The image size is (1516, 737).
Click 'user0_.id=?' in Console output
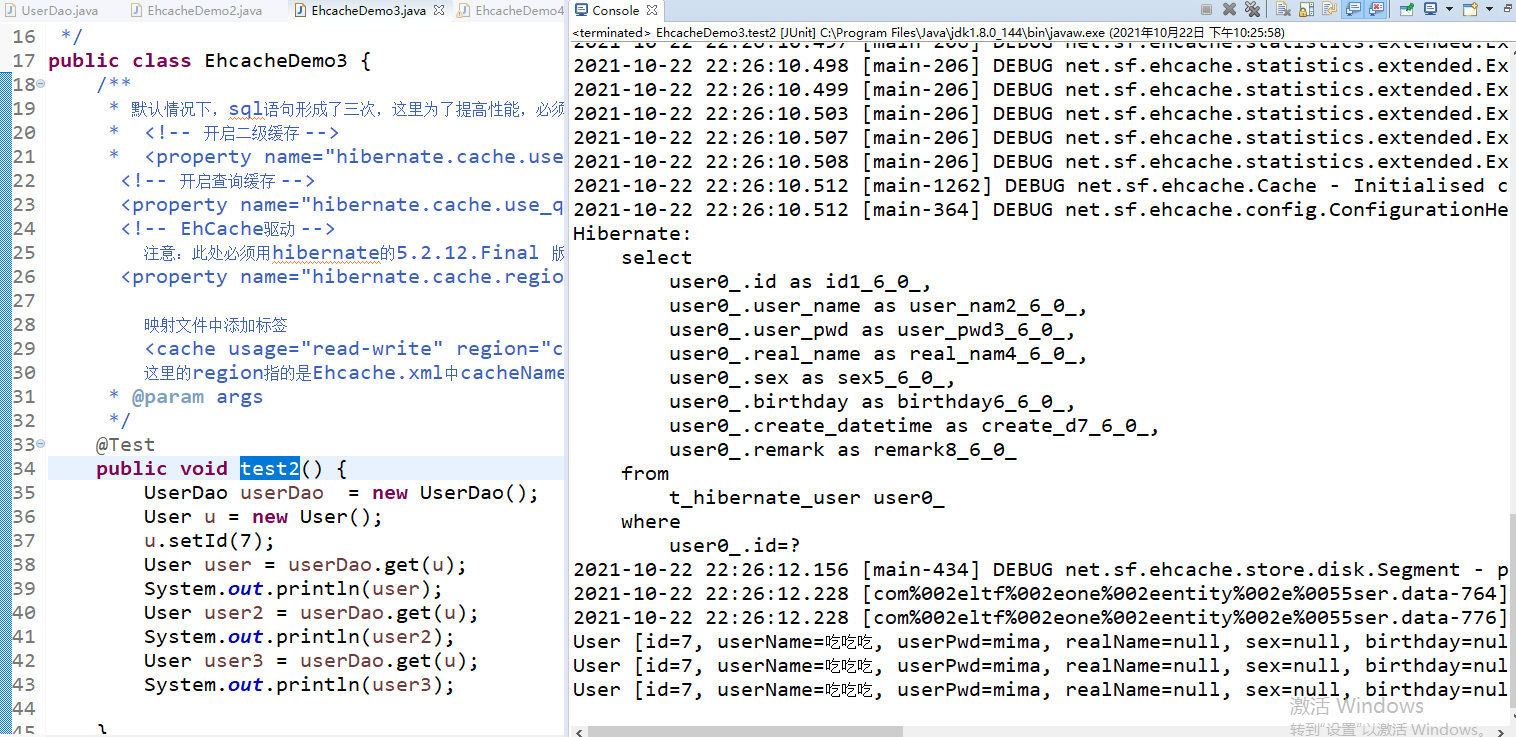point(735,545)
